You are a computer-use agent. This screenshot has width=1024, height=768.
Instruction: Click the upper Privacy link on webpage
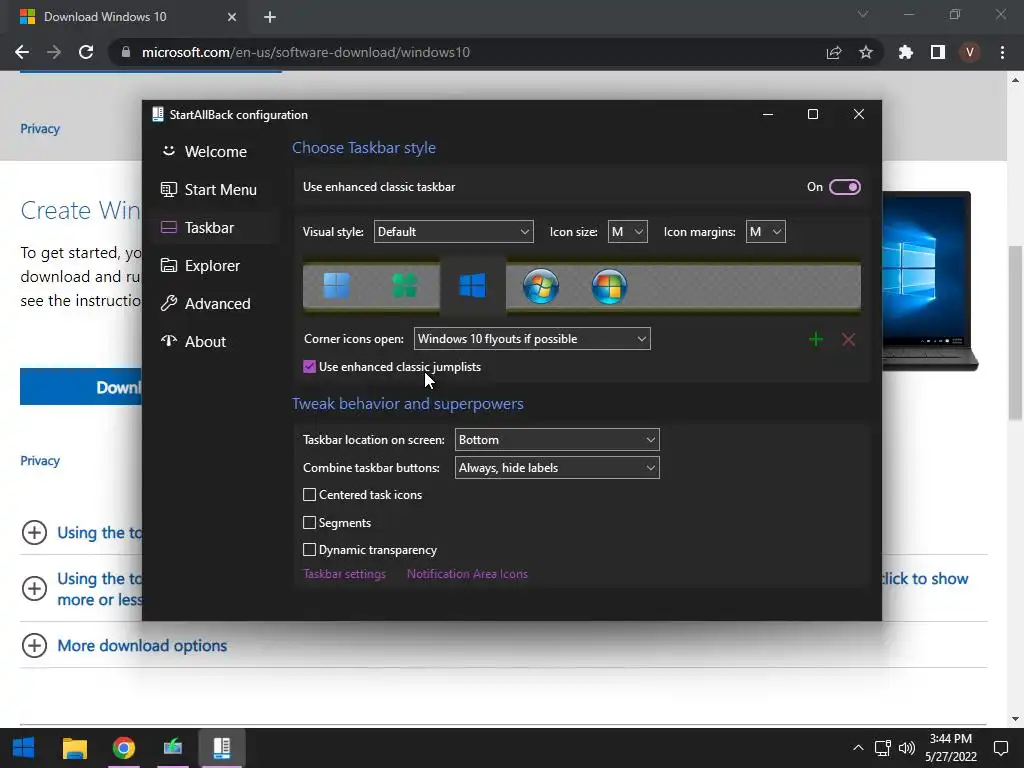click(x=40, y=129)
